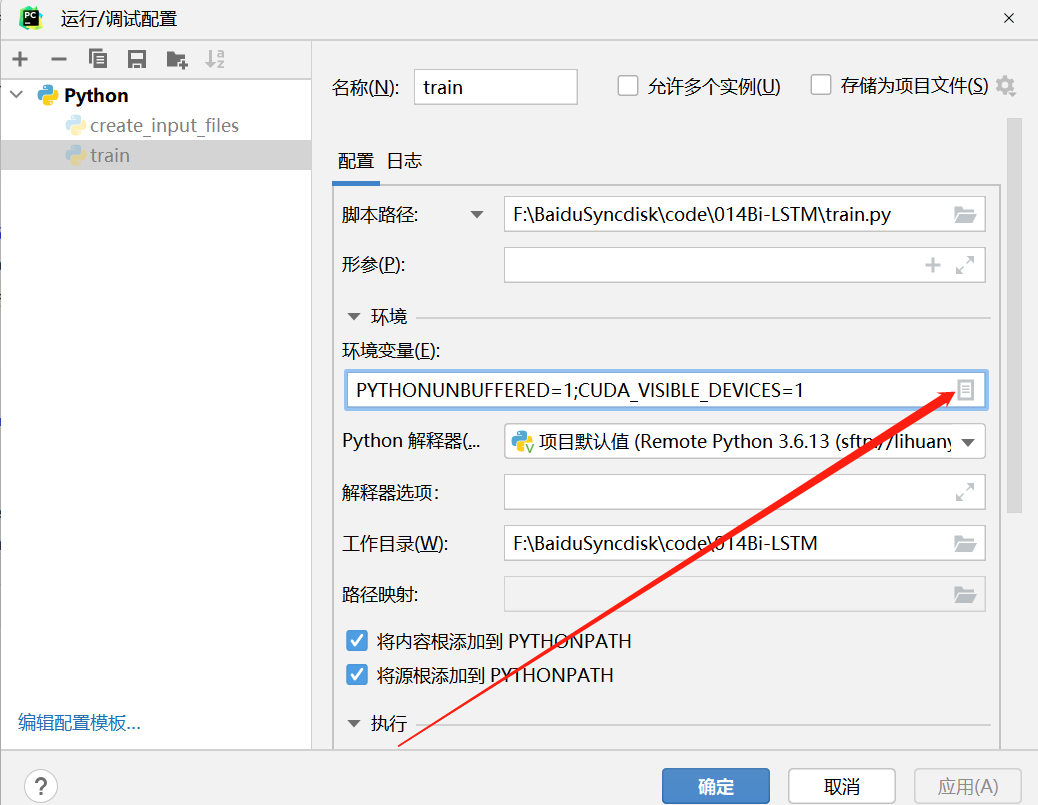1038x805 pixels.
Task: Create a new configuration folder
Action: (x=177, y=59)
